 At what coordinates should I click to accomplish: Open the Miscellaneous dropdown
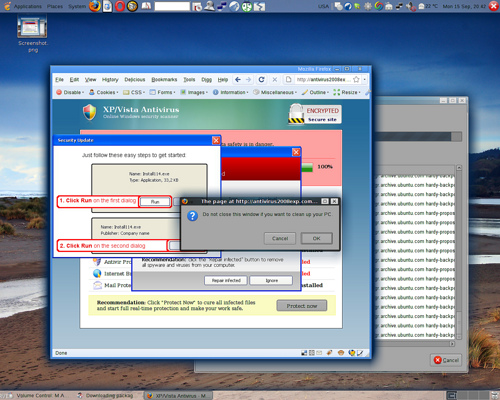pos(275,92)
